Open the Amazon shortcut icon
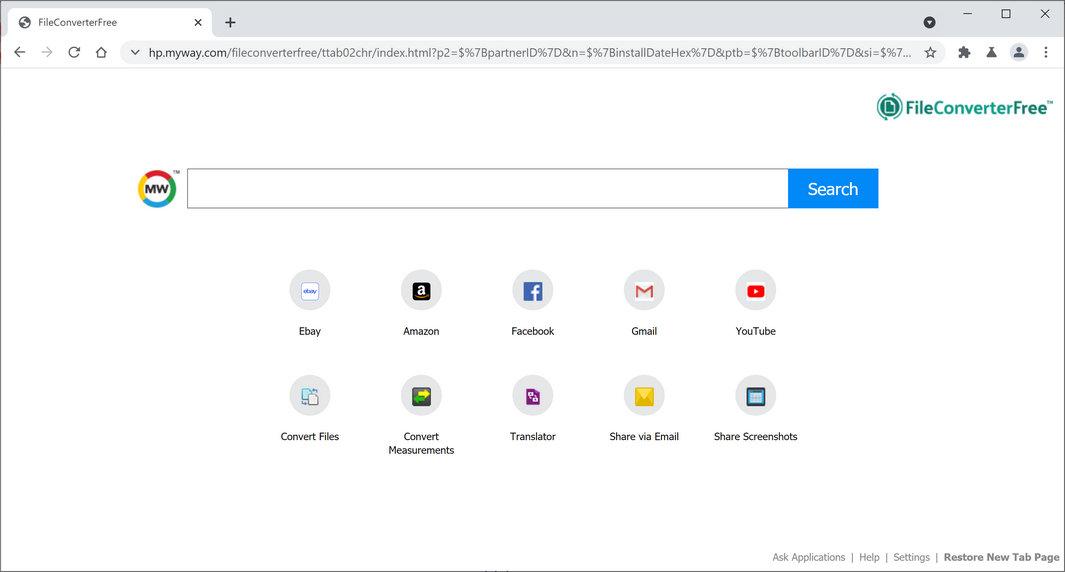This screenshot has width=1065, height=572. click(421, 291)
